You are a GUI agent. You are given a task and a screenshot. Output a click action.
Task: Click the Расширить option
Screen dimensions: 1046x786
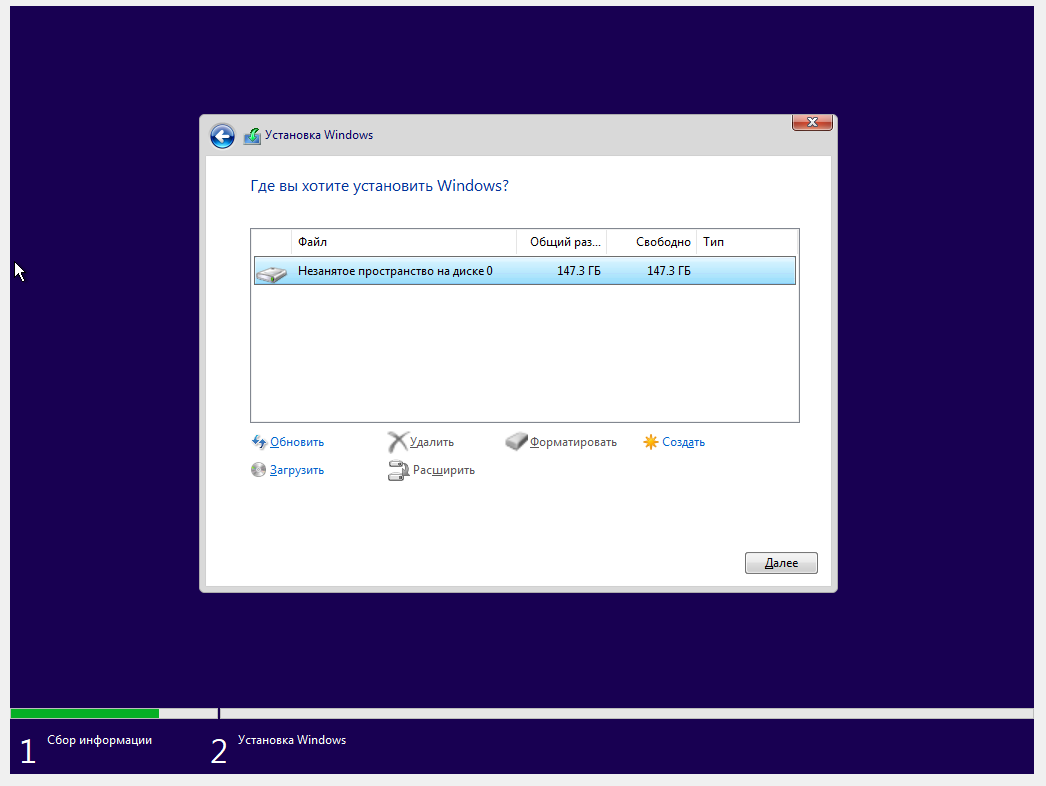[444, 470]
